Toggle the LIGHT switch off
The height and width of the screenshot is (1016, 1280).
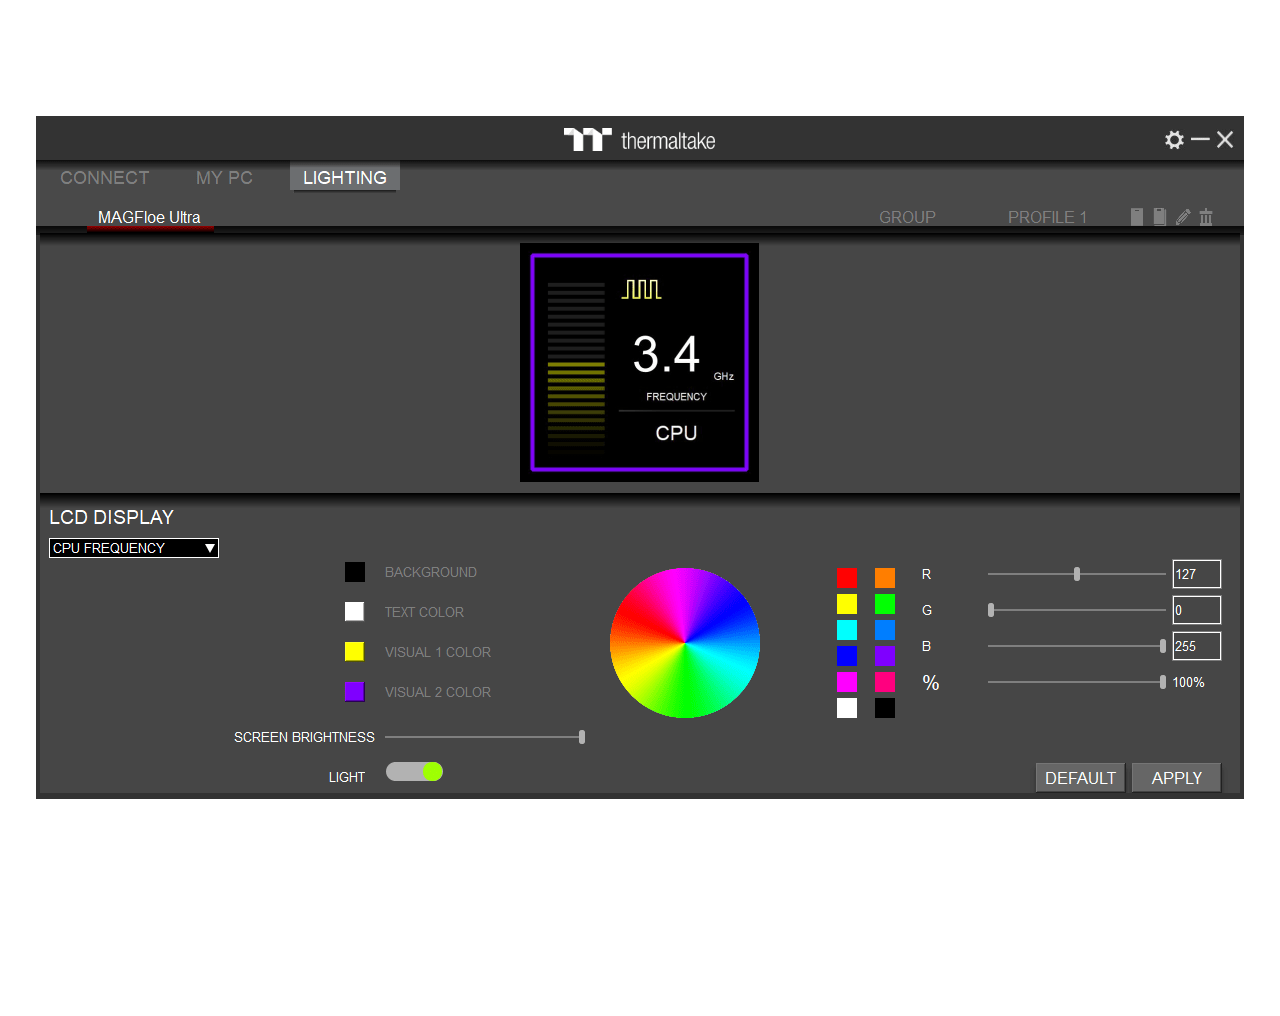pyautogui.click(x=415, y=772)
